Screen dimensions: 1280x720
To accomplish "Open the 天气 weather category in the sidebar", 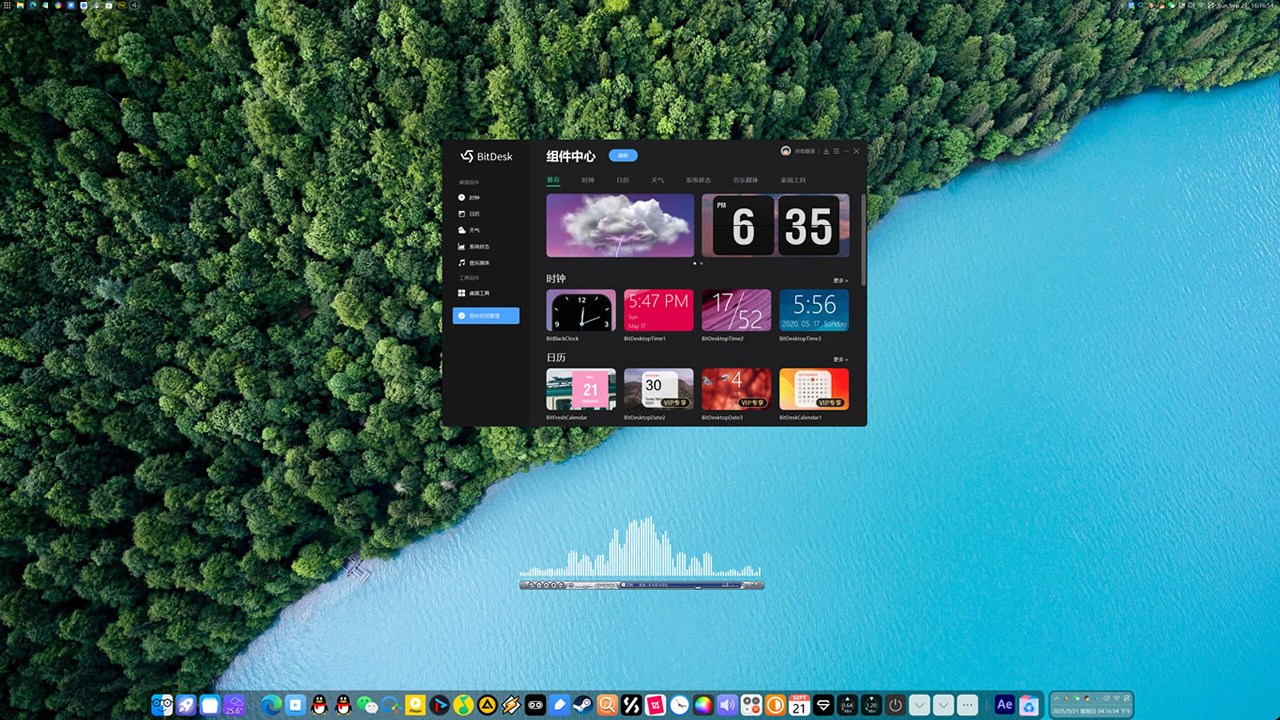I will (x=473, y=230).
